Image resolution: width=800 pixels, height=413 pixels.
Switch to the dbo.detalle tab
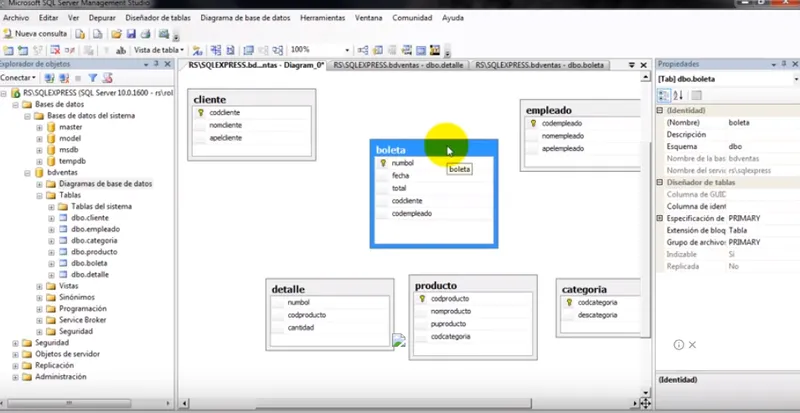(x=399, y=65)
